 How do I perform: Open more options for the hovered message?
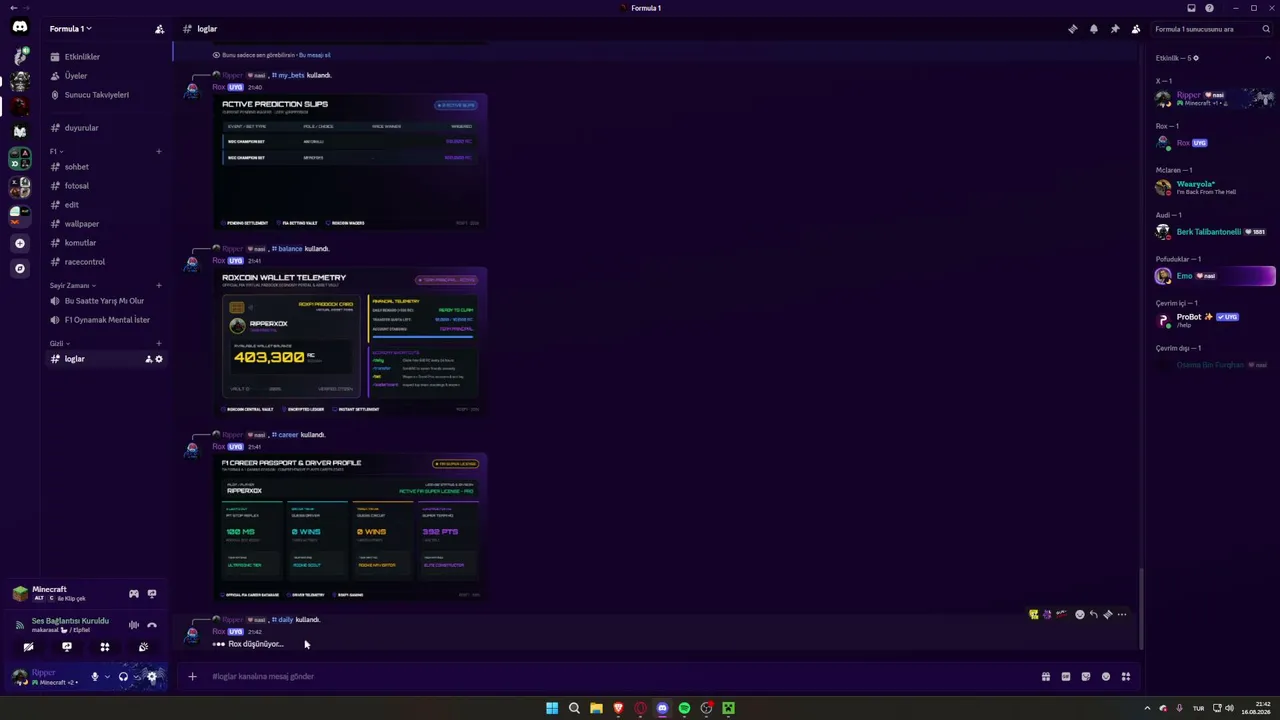1122,614
